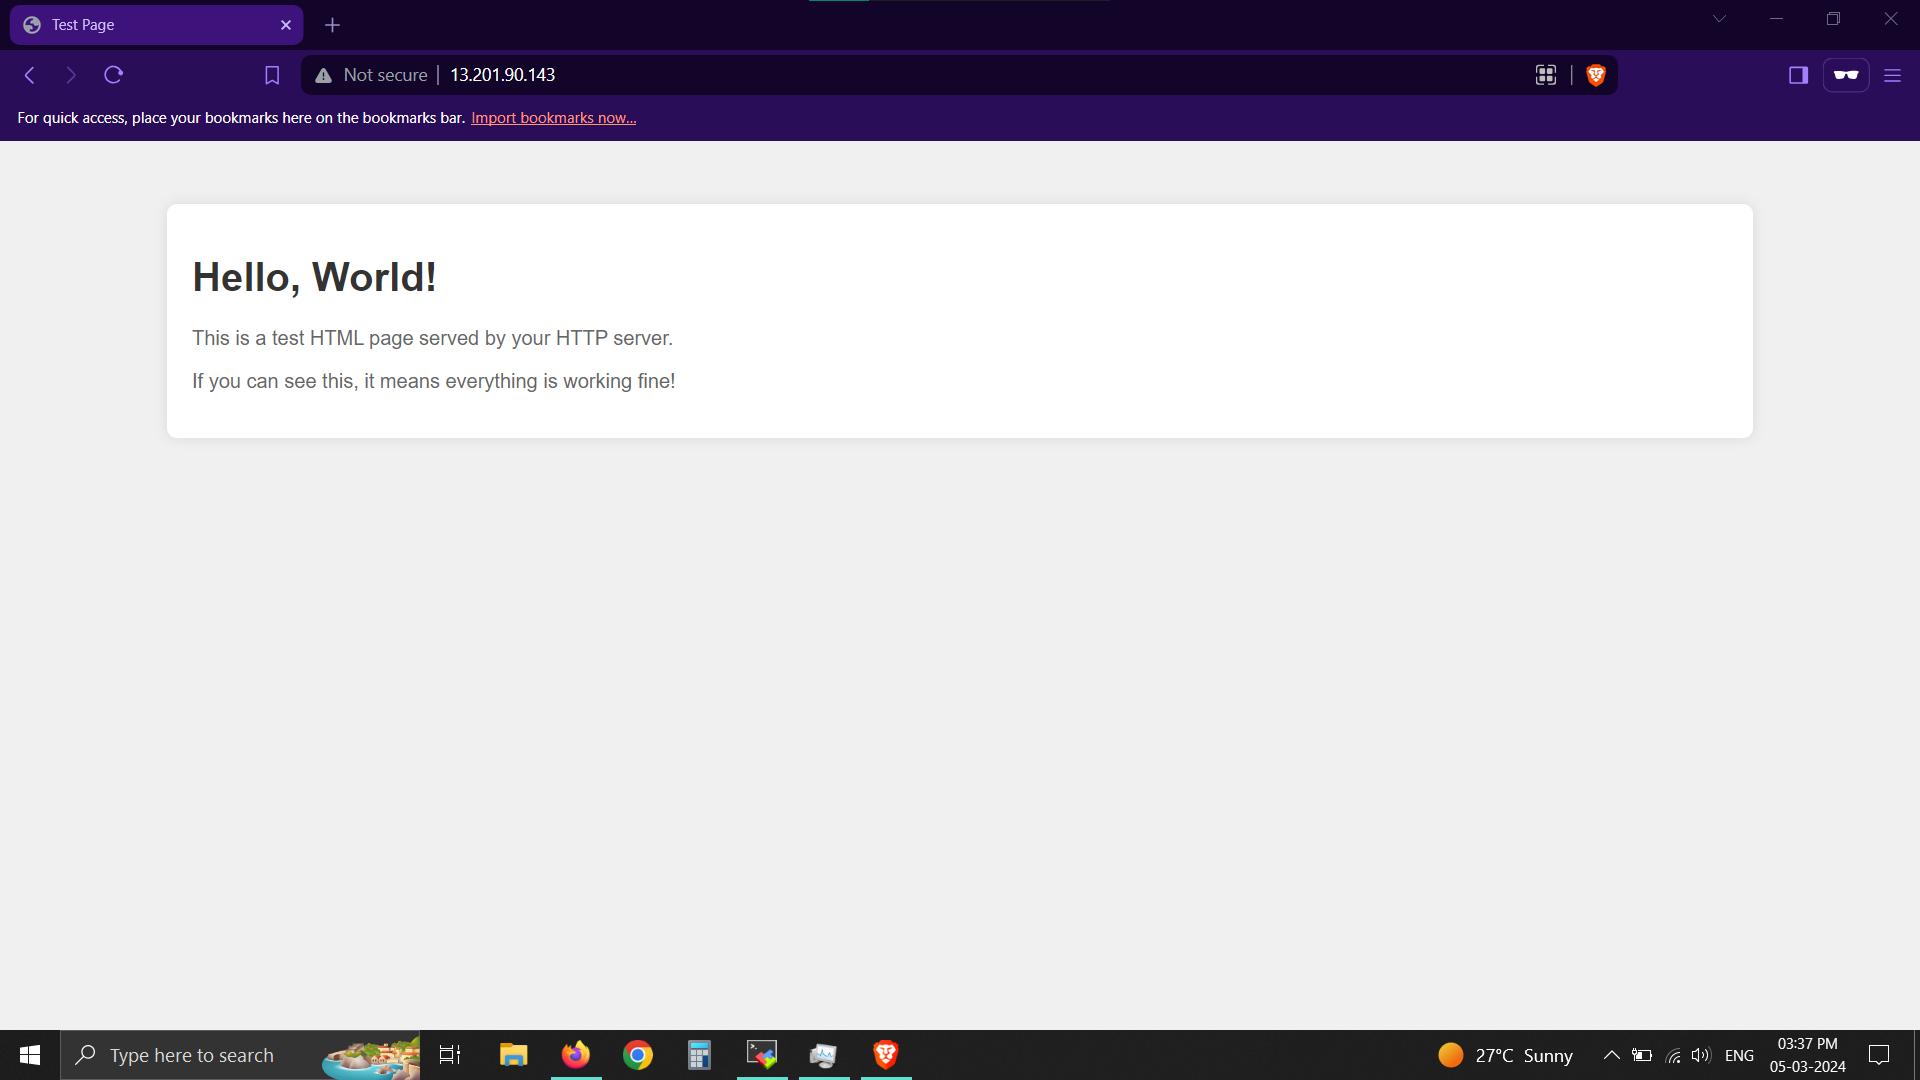1920x1080 pixels.
Task: Launch Chrome from the taskbar
Action: pyautogui.click(x=638, y=1055)
